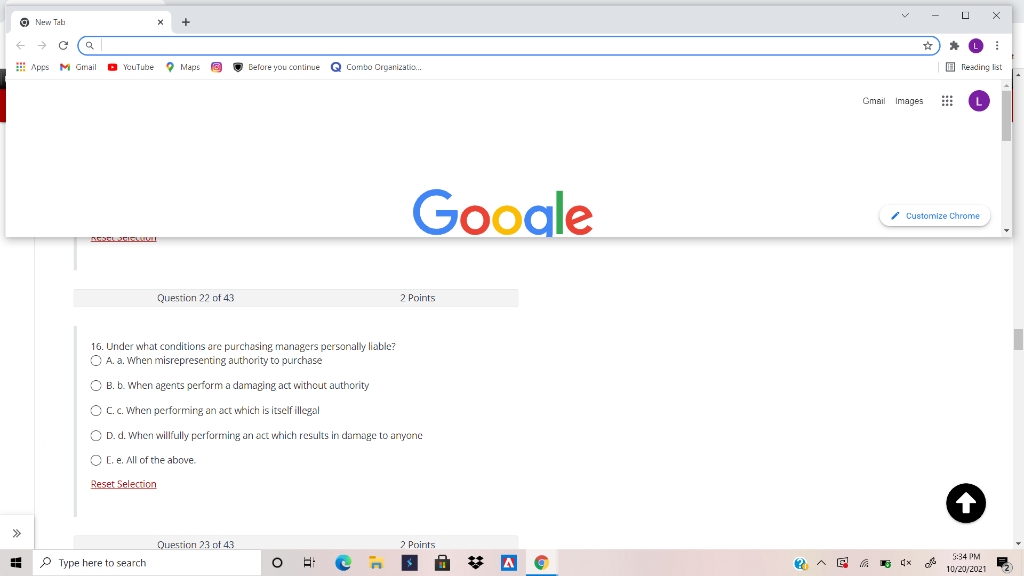Click inside the Google search bar

tap(500, 45)
